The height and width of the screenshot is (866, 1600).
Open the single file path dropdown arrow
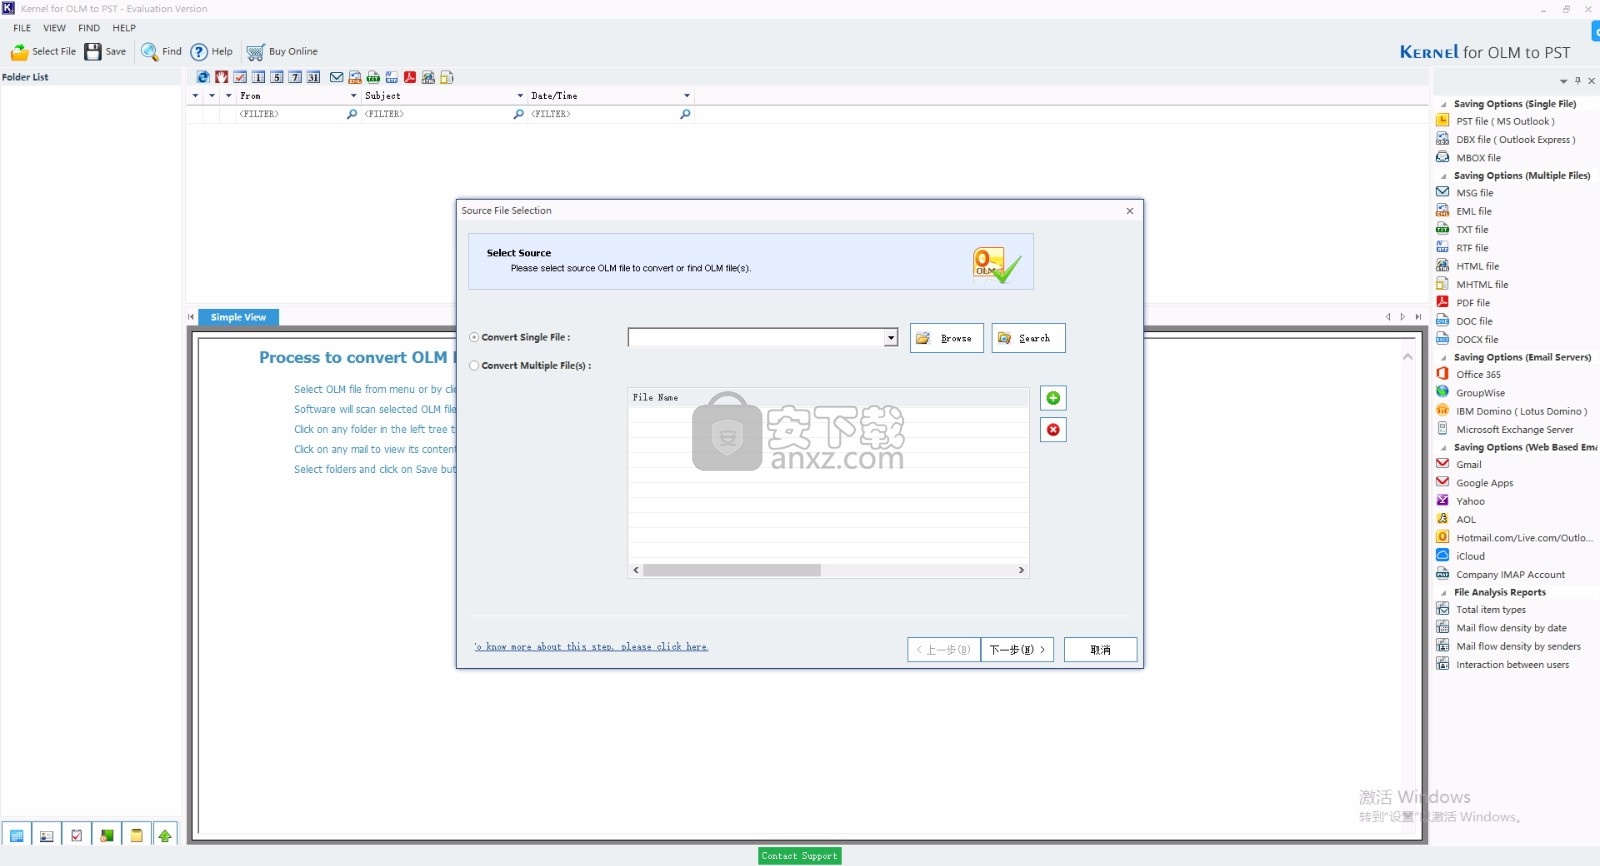(890, 338)
